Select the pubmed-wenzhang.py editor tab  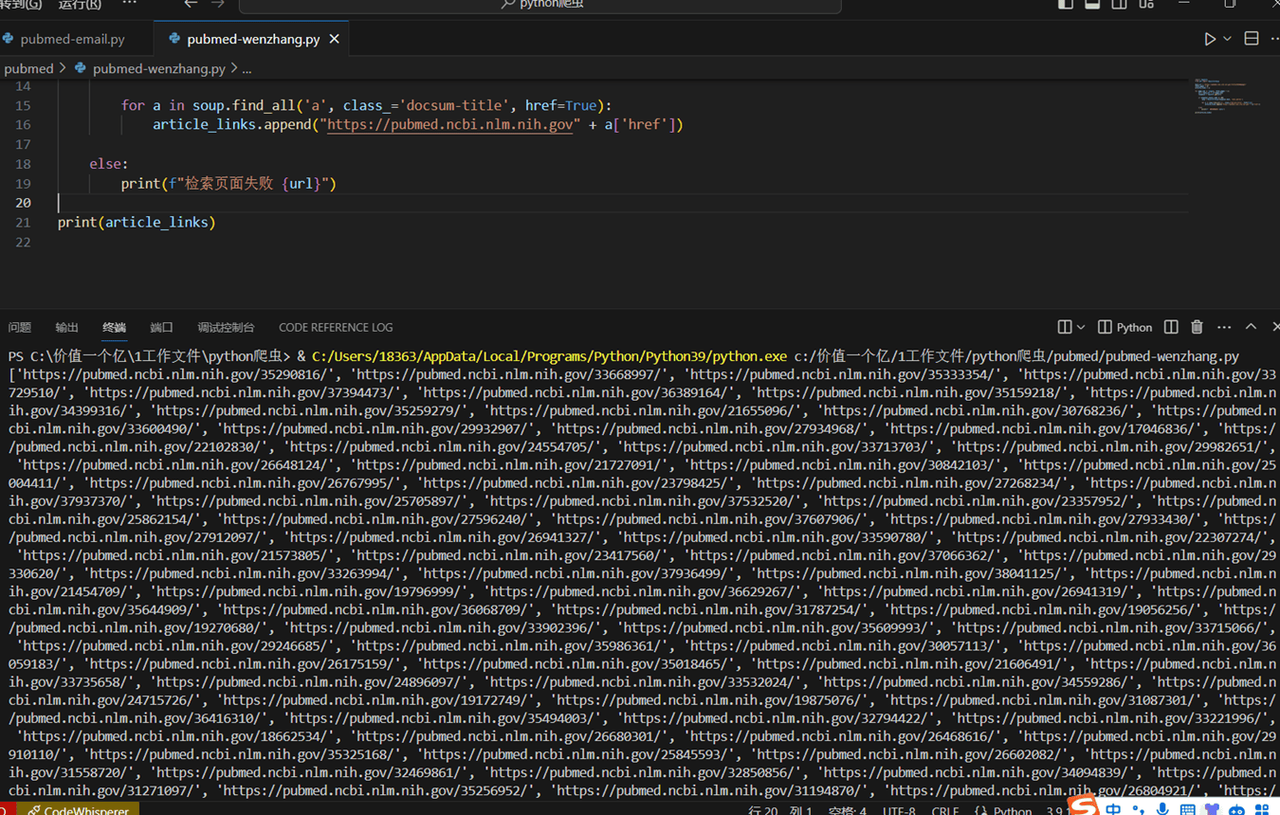click(x=252, y=39)
